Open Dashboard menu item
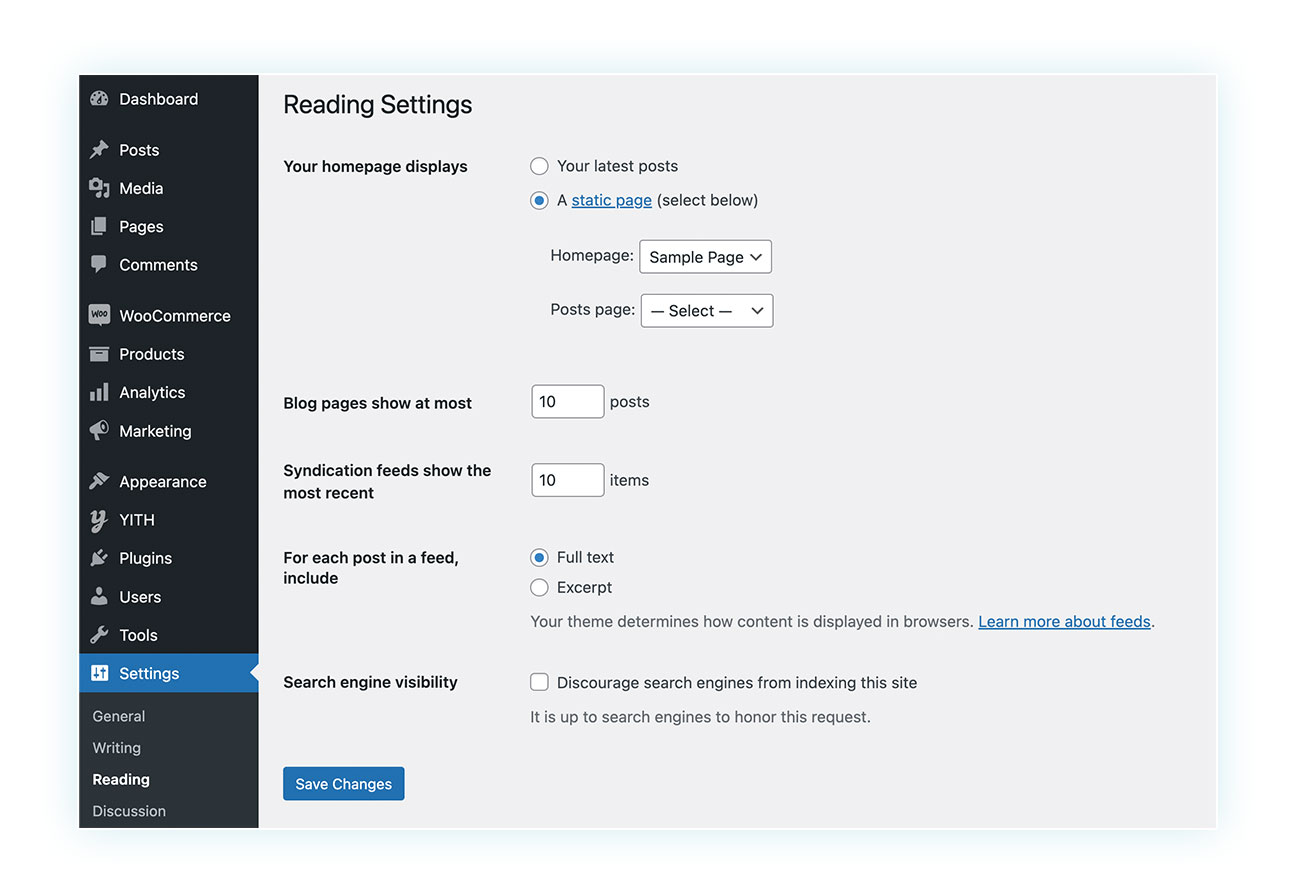1300x891 pixels. (169, 99)
